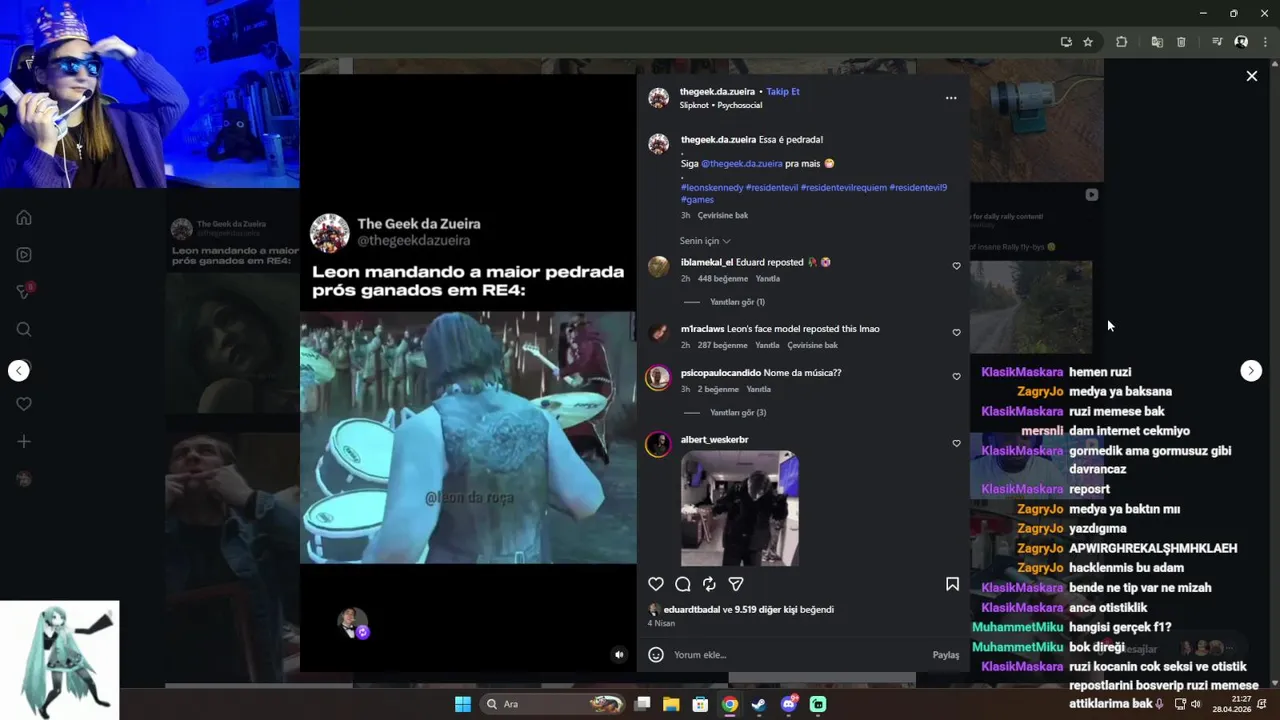
Task: Unmute the video with the speaker icon
Action: 619,655
